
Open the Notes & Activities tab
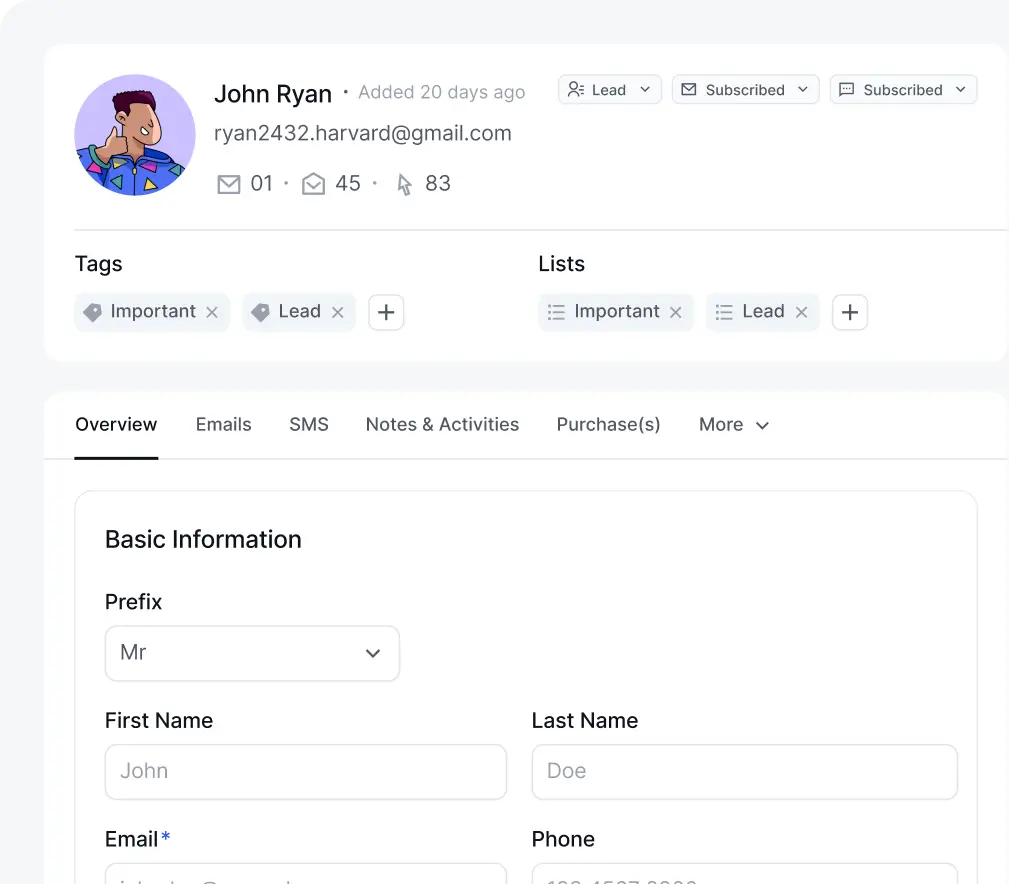point(442,425)
